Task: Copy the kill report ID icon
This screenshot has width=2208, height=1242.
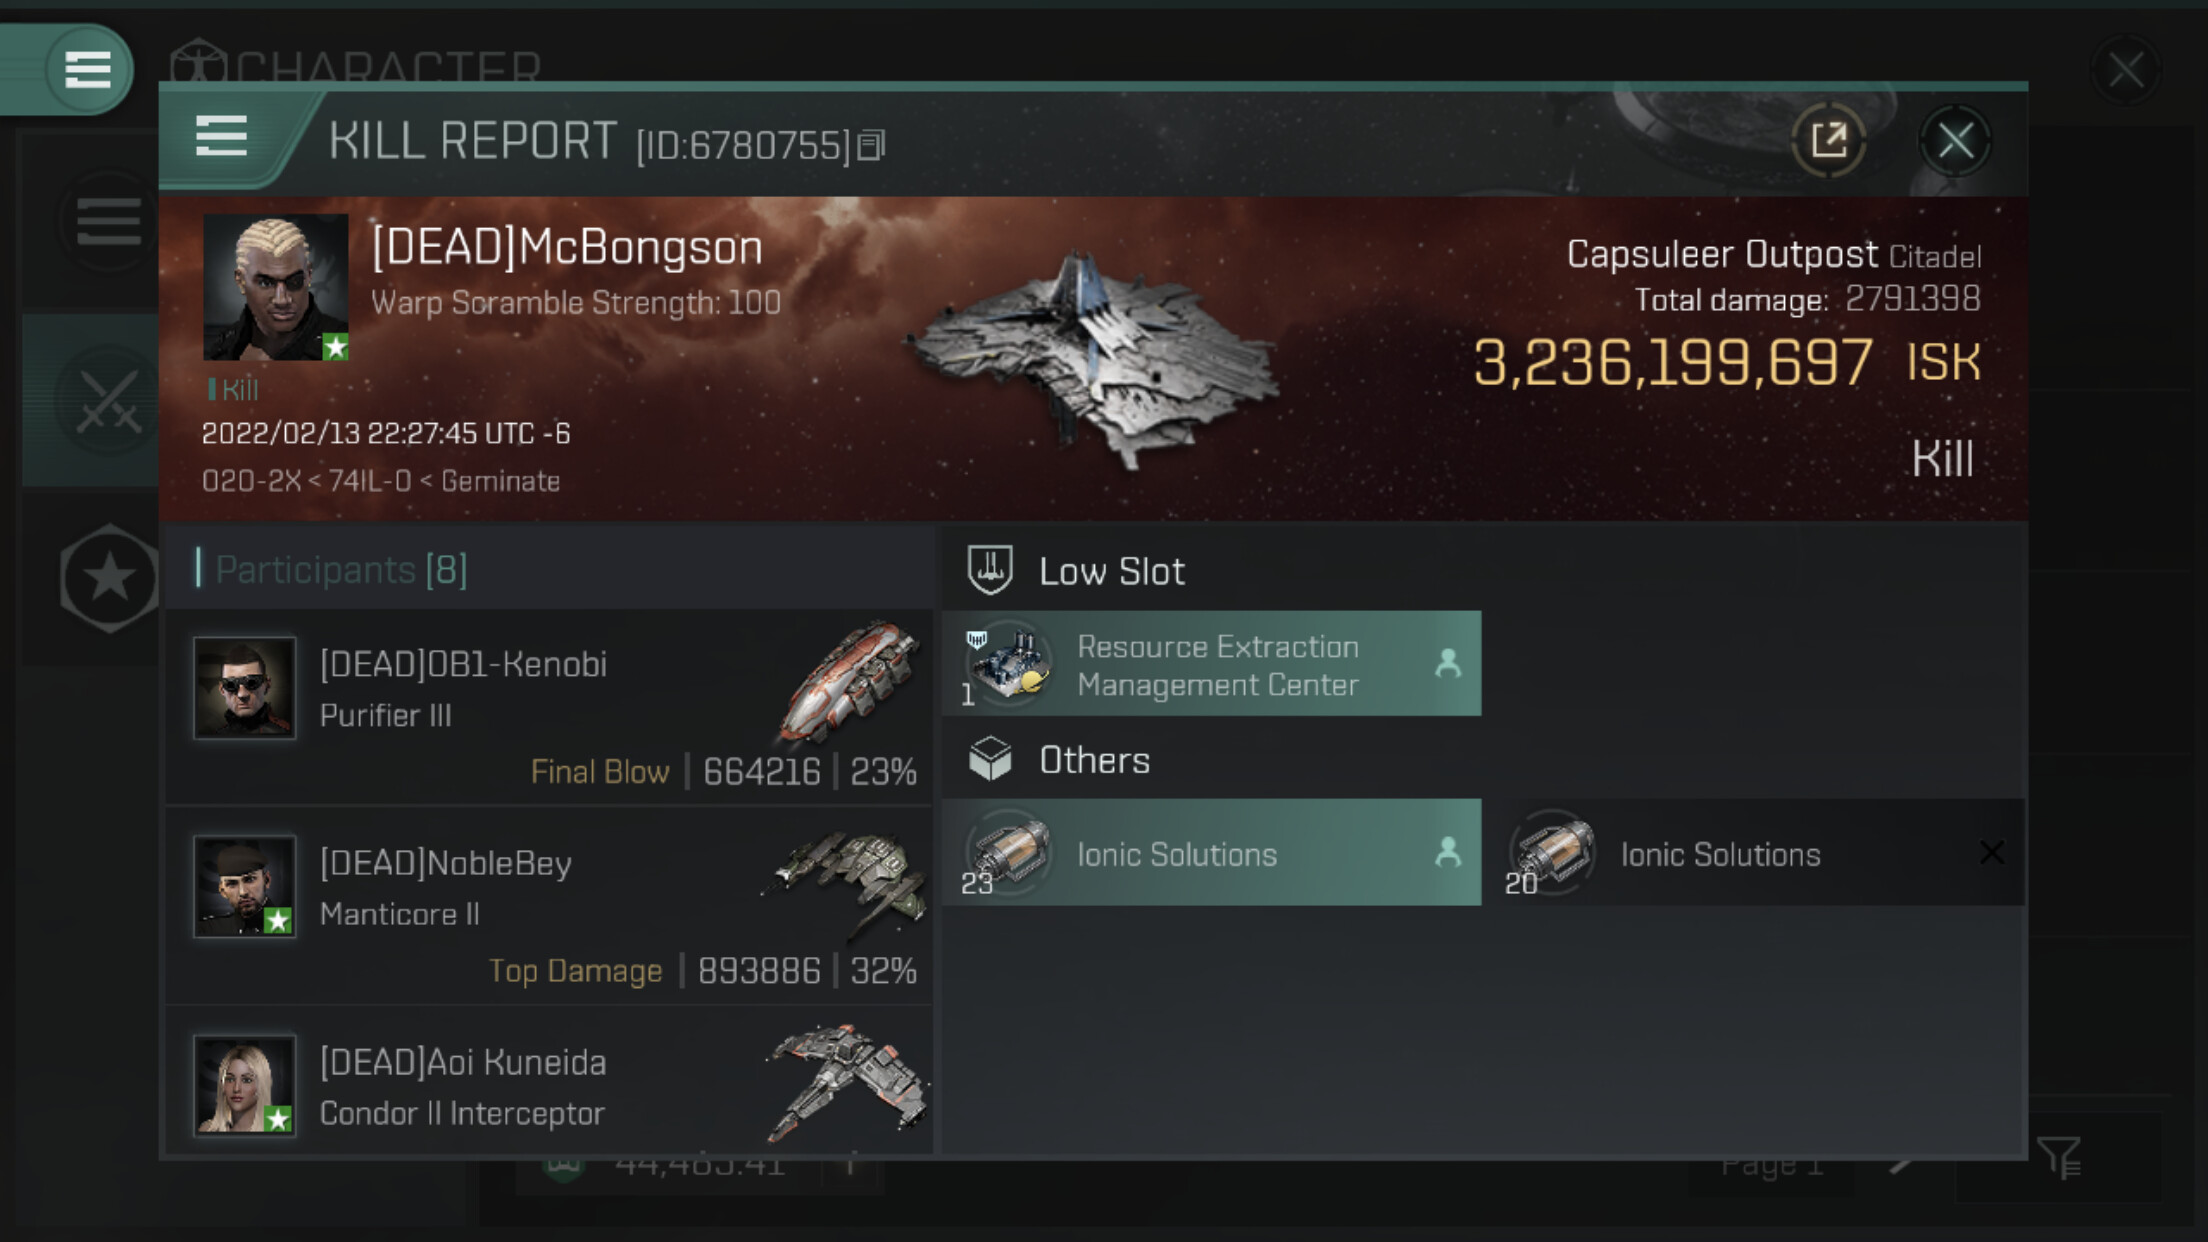Action: point(871,146)
